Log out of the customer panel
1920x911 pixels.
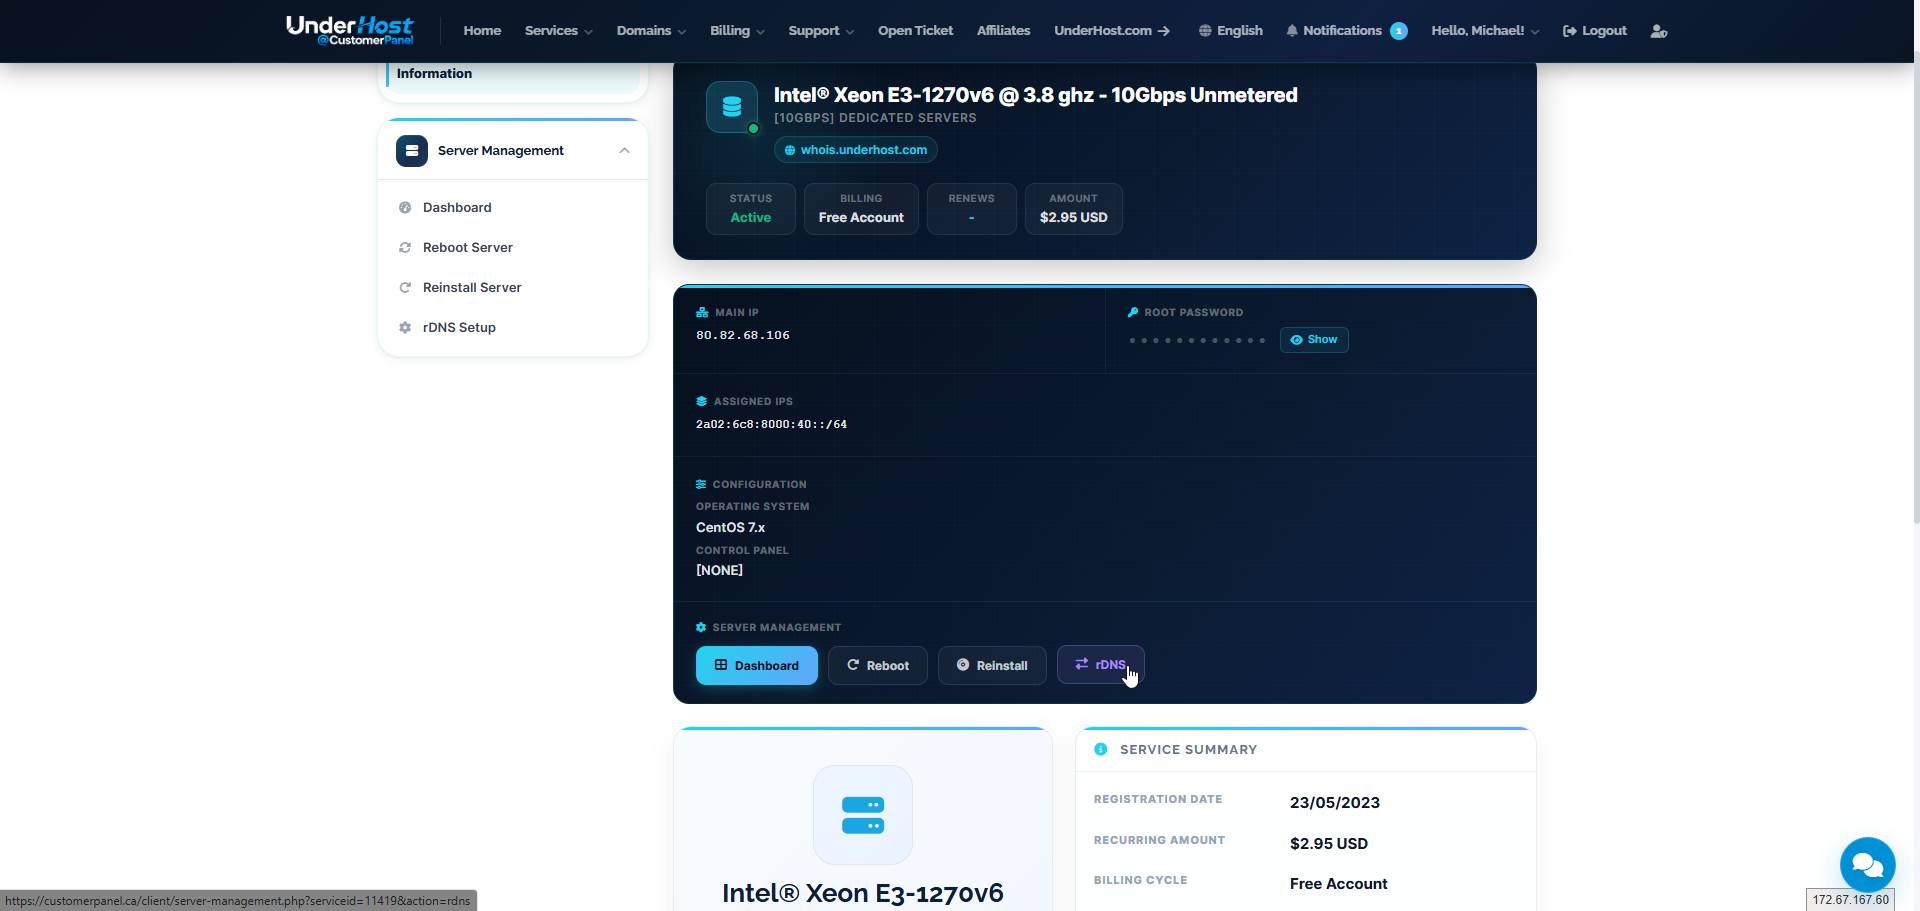pos(1595,31)
